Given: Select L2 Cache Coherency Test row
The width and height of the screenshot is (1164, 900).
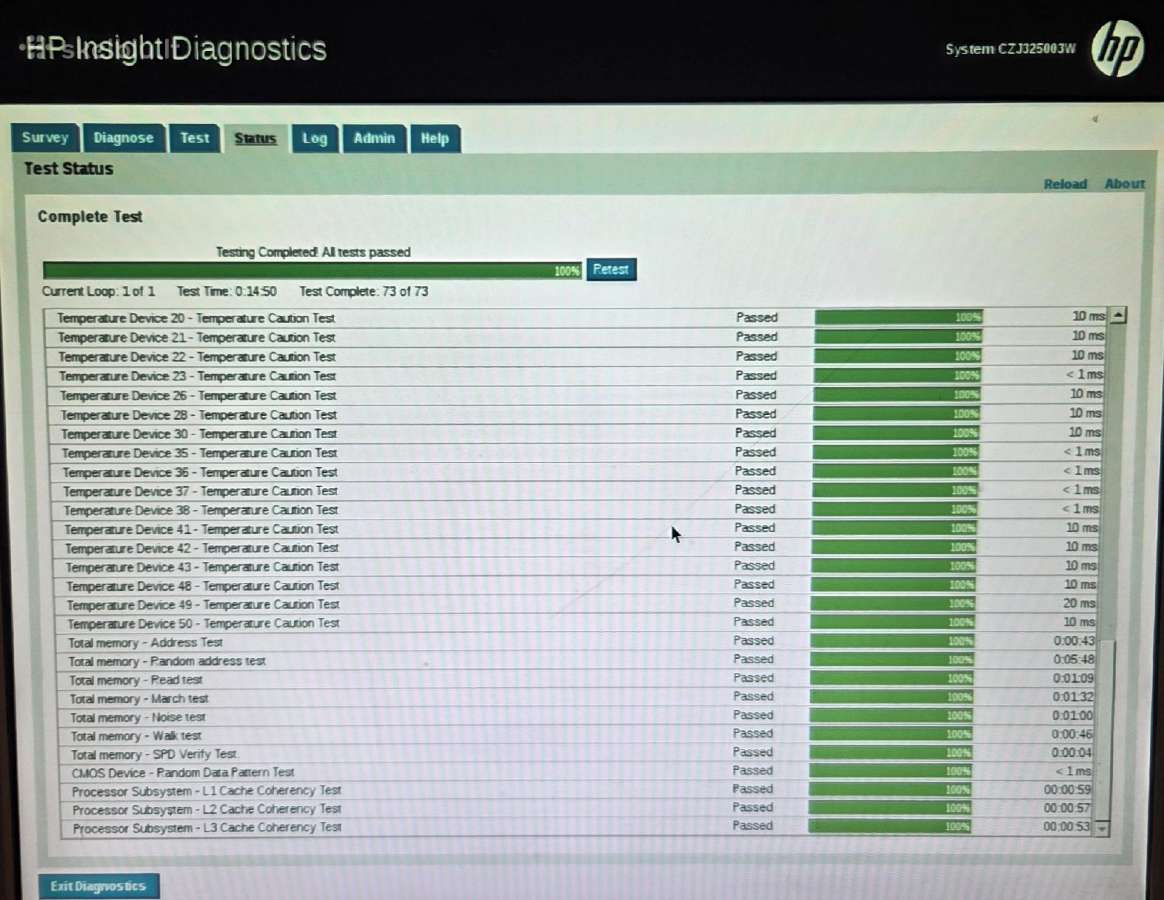Looking at the screenshot, I should pyautogui.click(x=576, y=809).
